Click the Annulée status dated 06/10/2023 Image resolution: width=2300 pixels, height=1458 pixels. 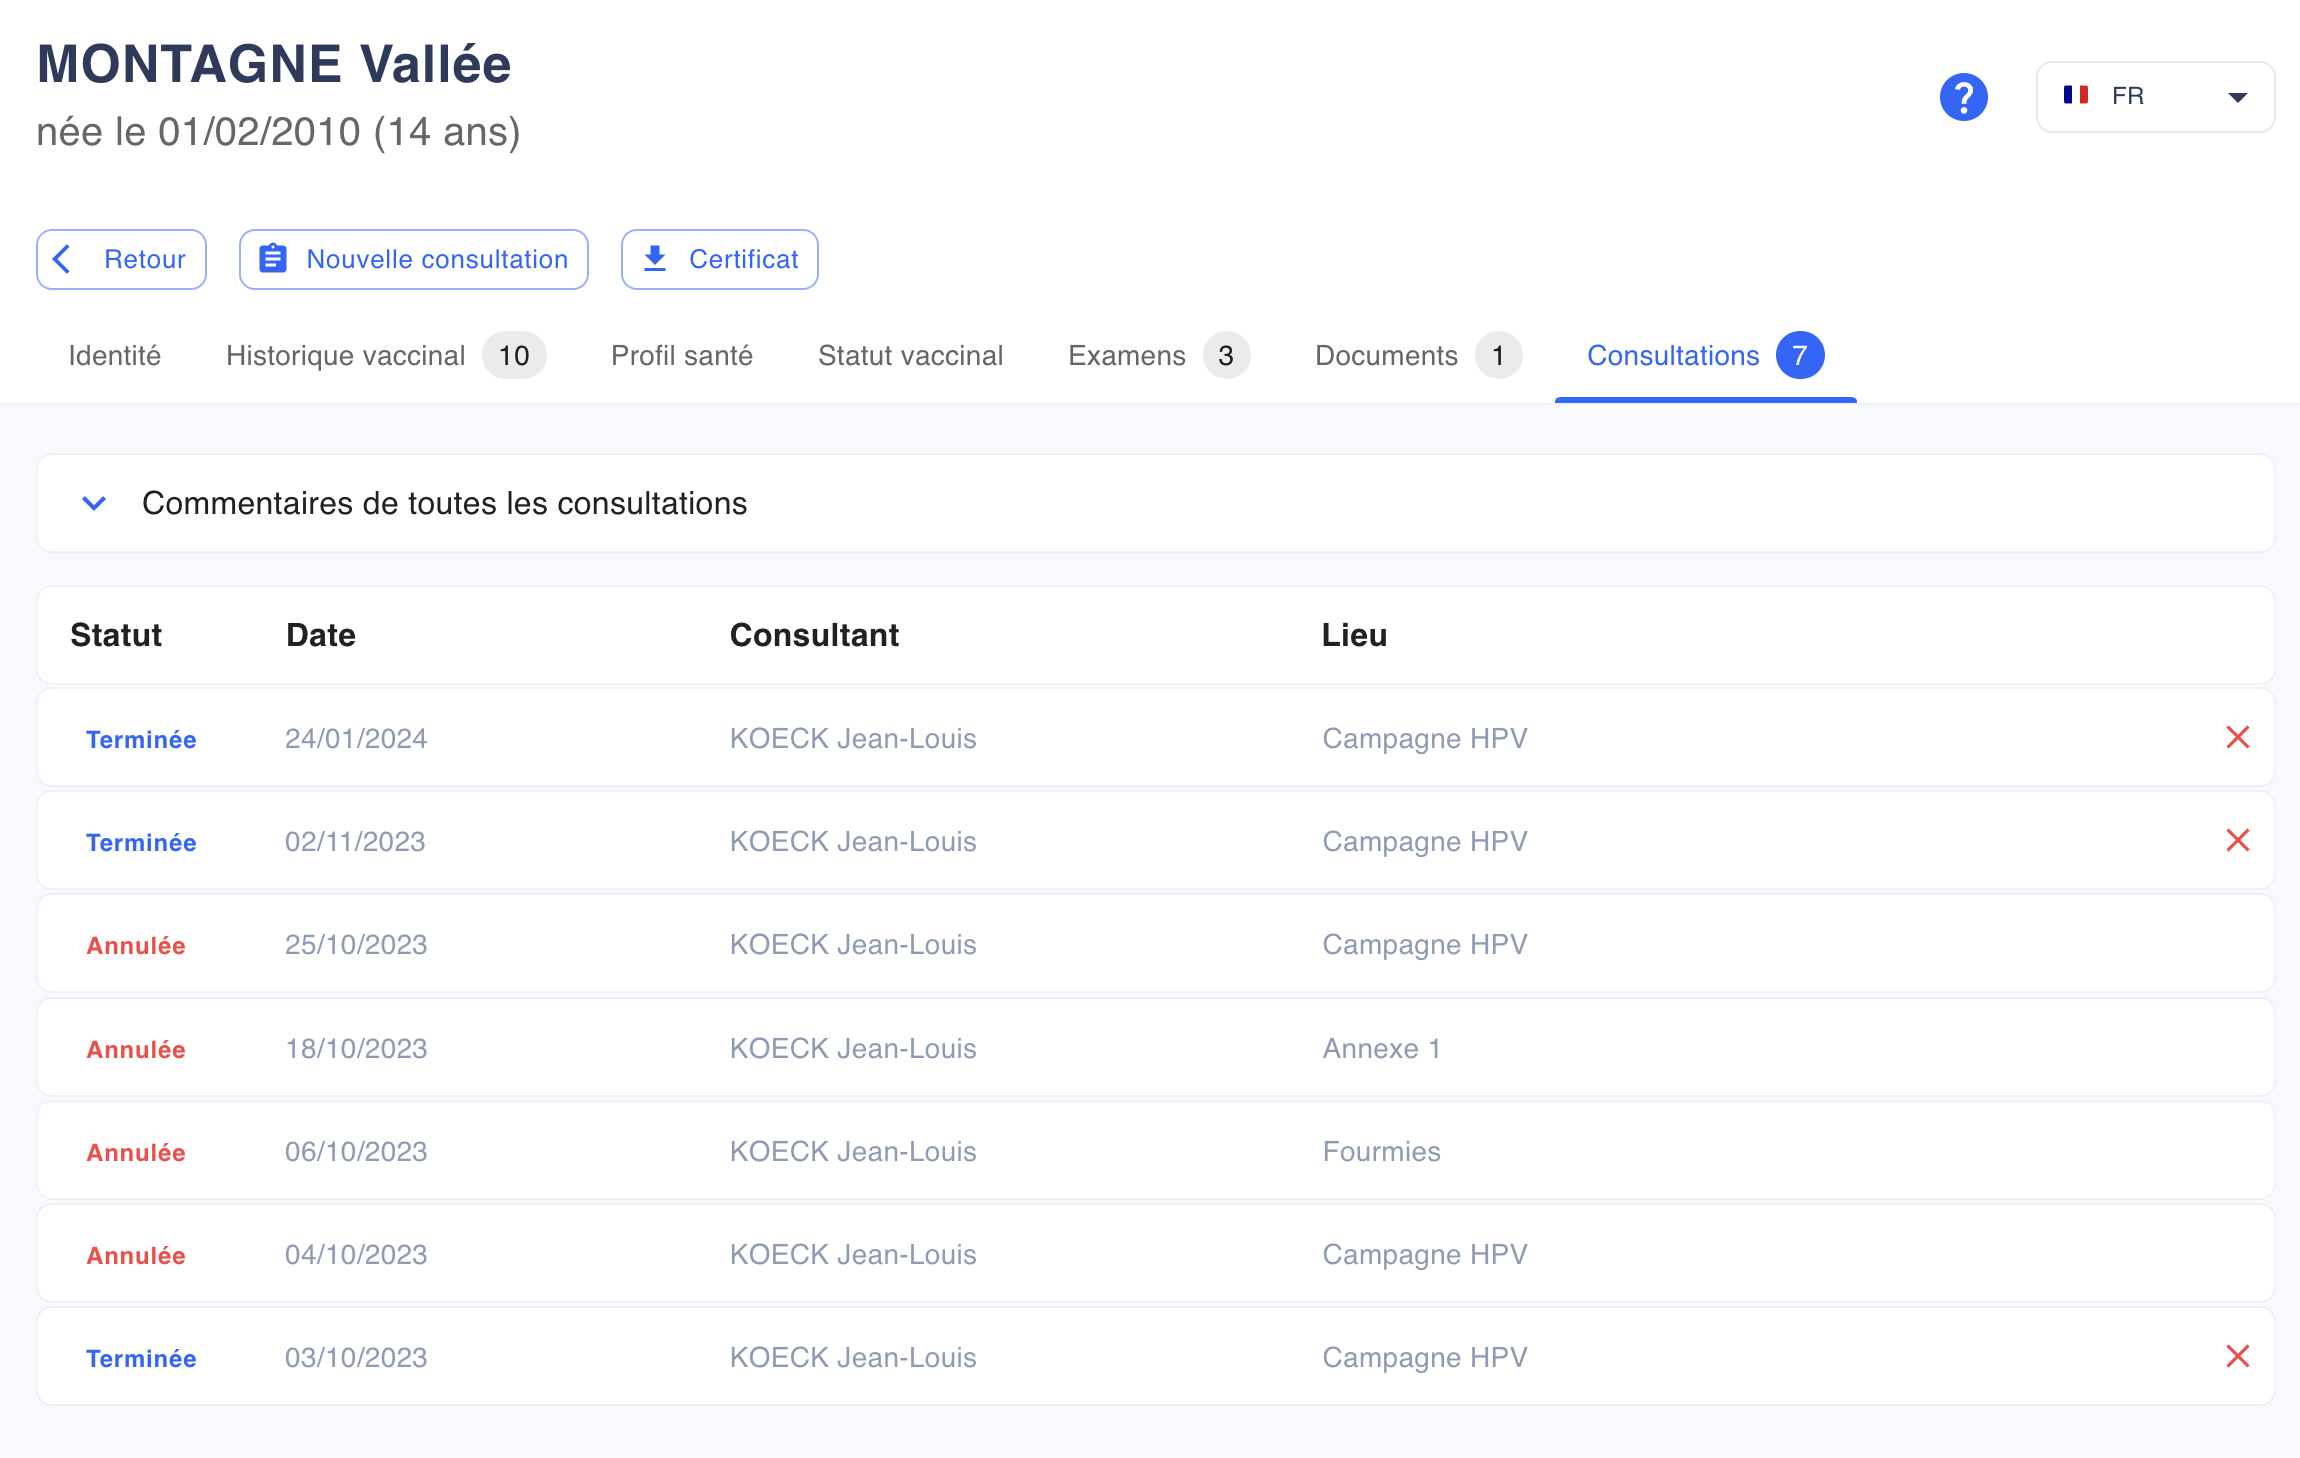pos(136,1152)
